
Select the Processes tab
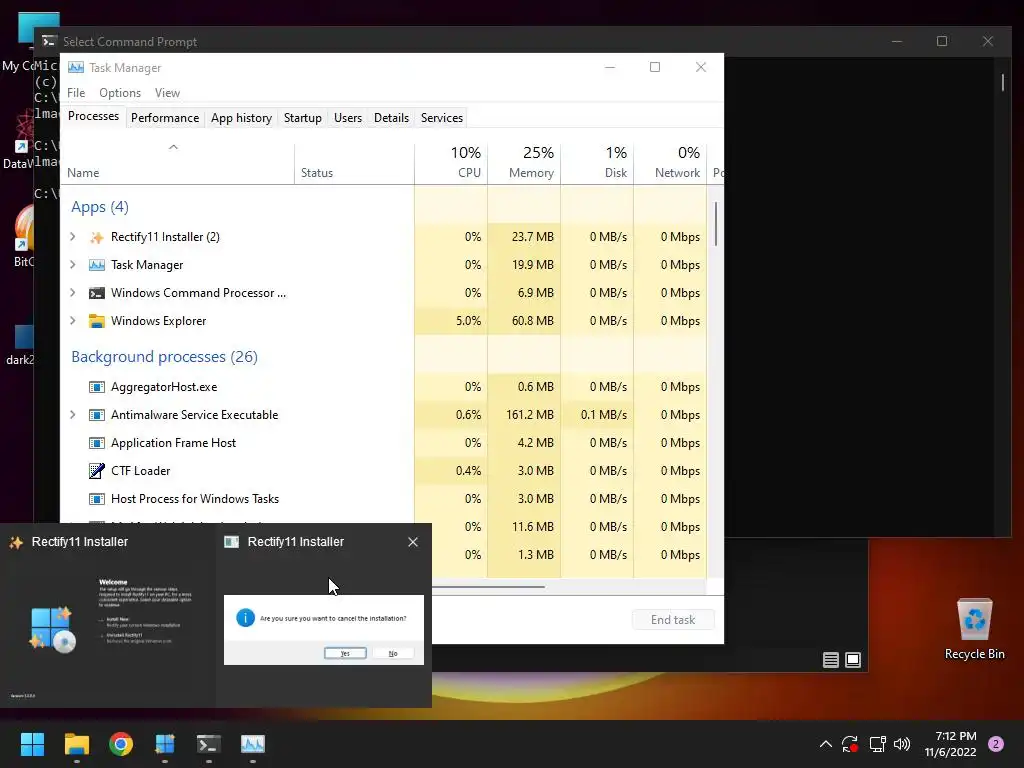point(93,116)
